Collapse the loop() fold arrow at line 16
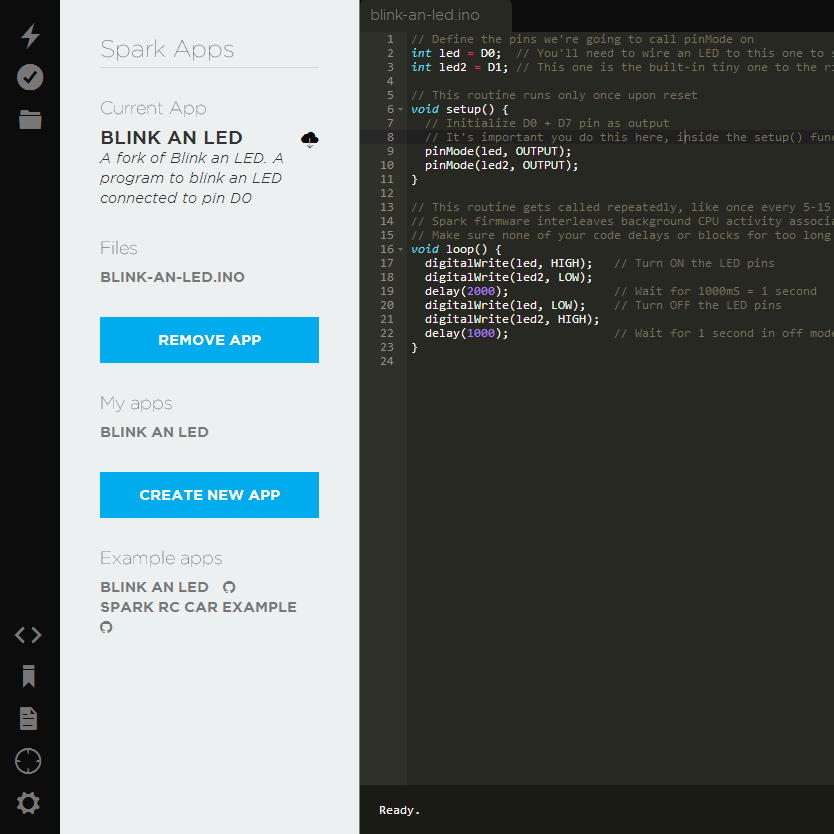834x834 pixels. click(x=401, y=249)
